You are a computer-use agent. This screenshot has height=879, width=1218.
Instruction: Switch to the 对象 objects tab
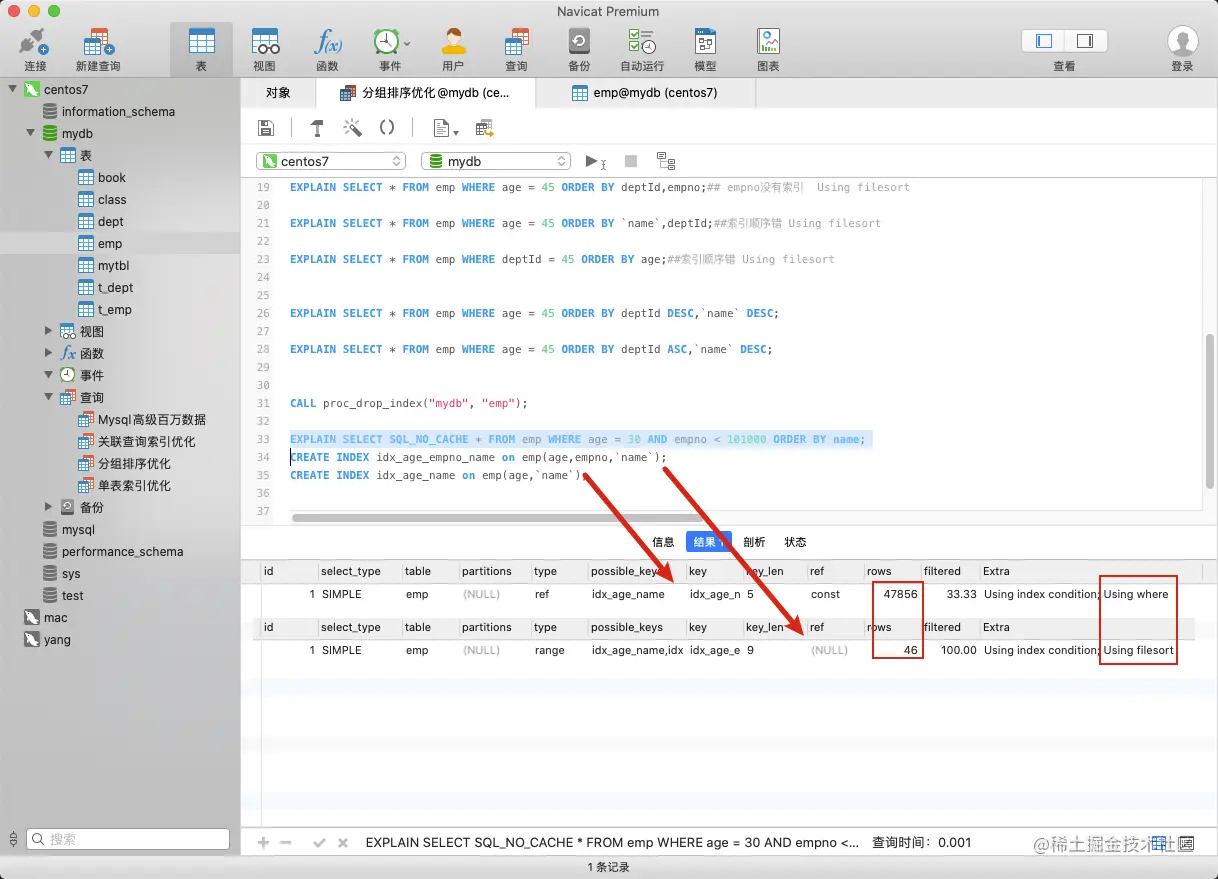278,93
